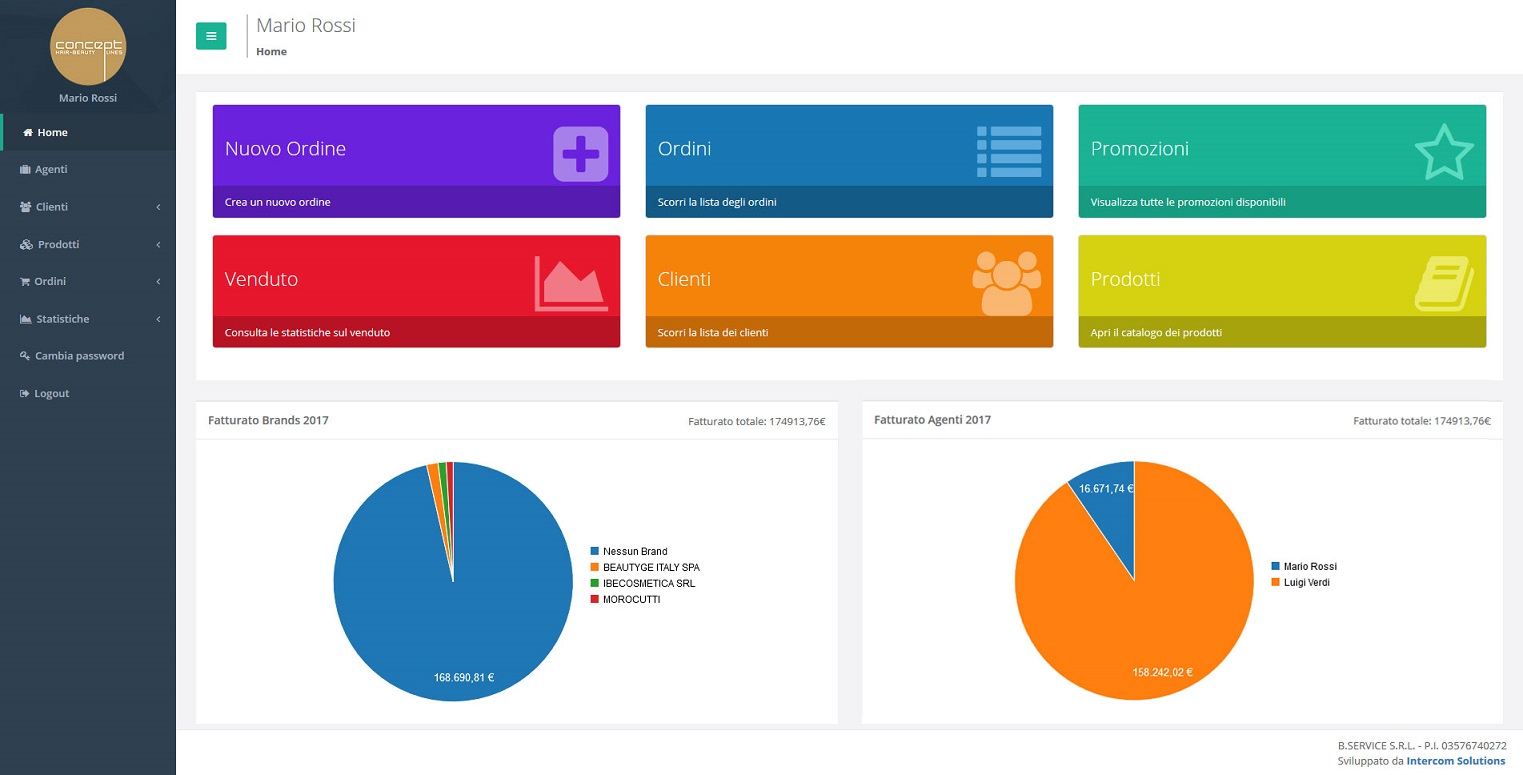Screen dimensions: 1523x775
Task: Toggle Luigi Verdi legend entry in chart
Action: click(x=1306, y=582)
